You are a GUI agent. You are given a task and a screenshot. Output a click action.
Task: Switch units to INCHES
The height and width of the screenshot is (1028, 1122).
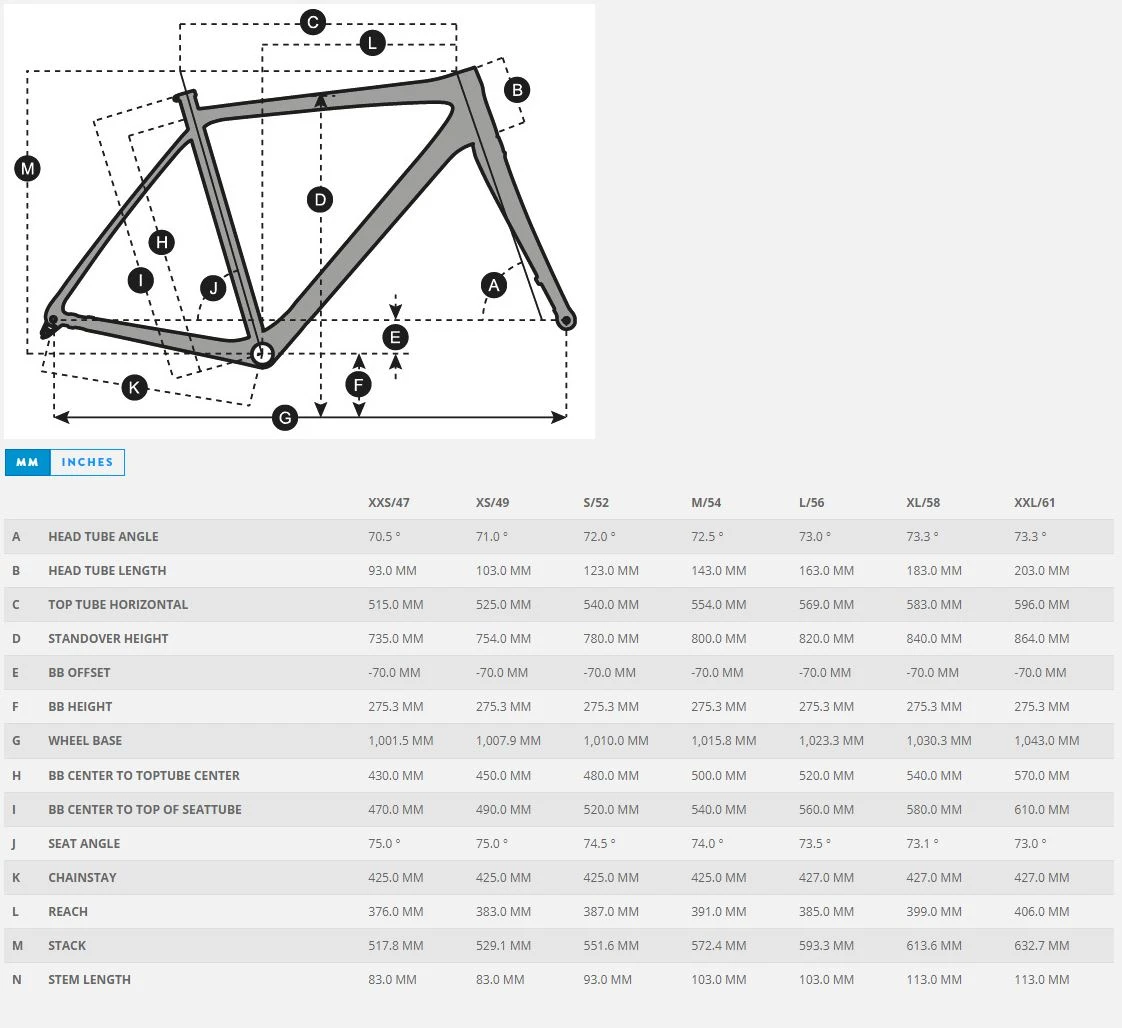88,462
